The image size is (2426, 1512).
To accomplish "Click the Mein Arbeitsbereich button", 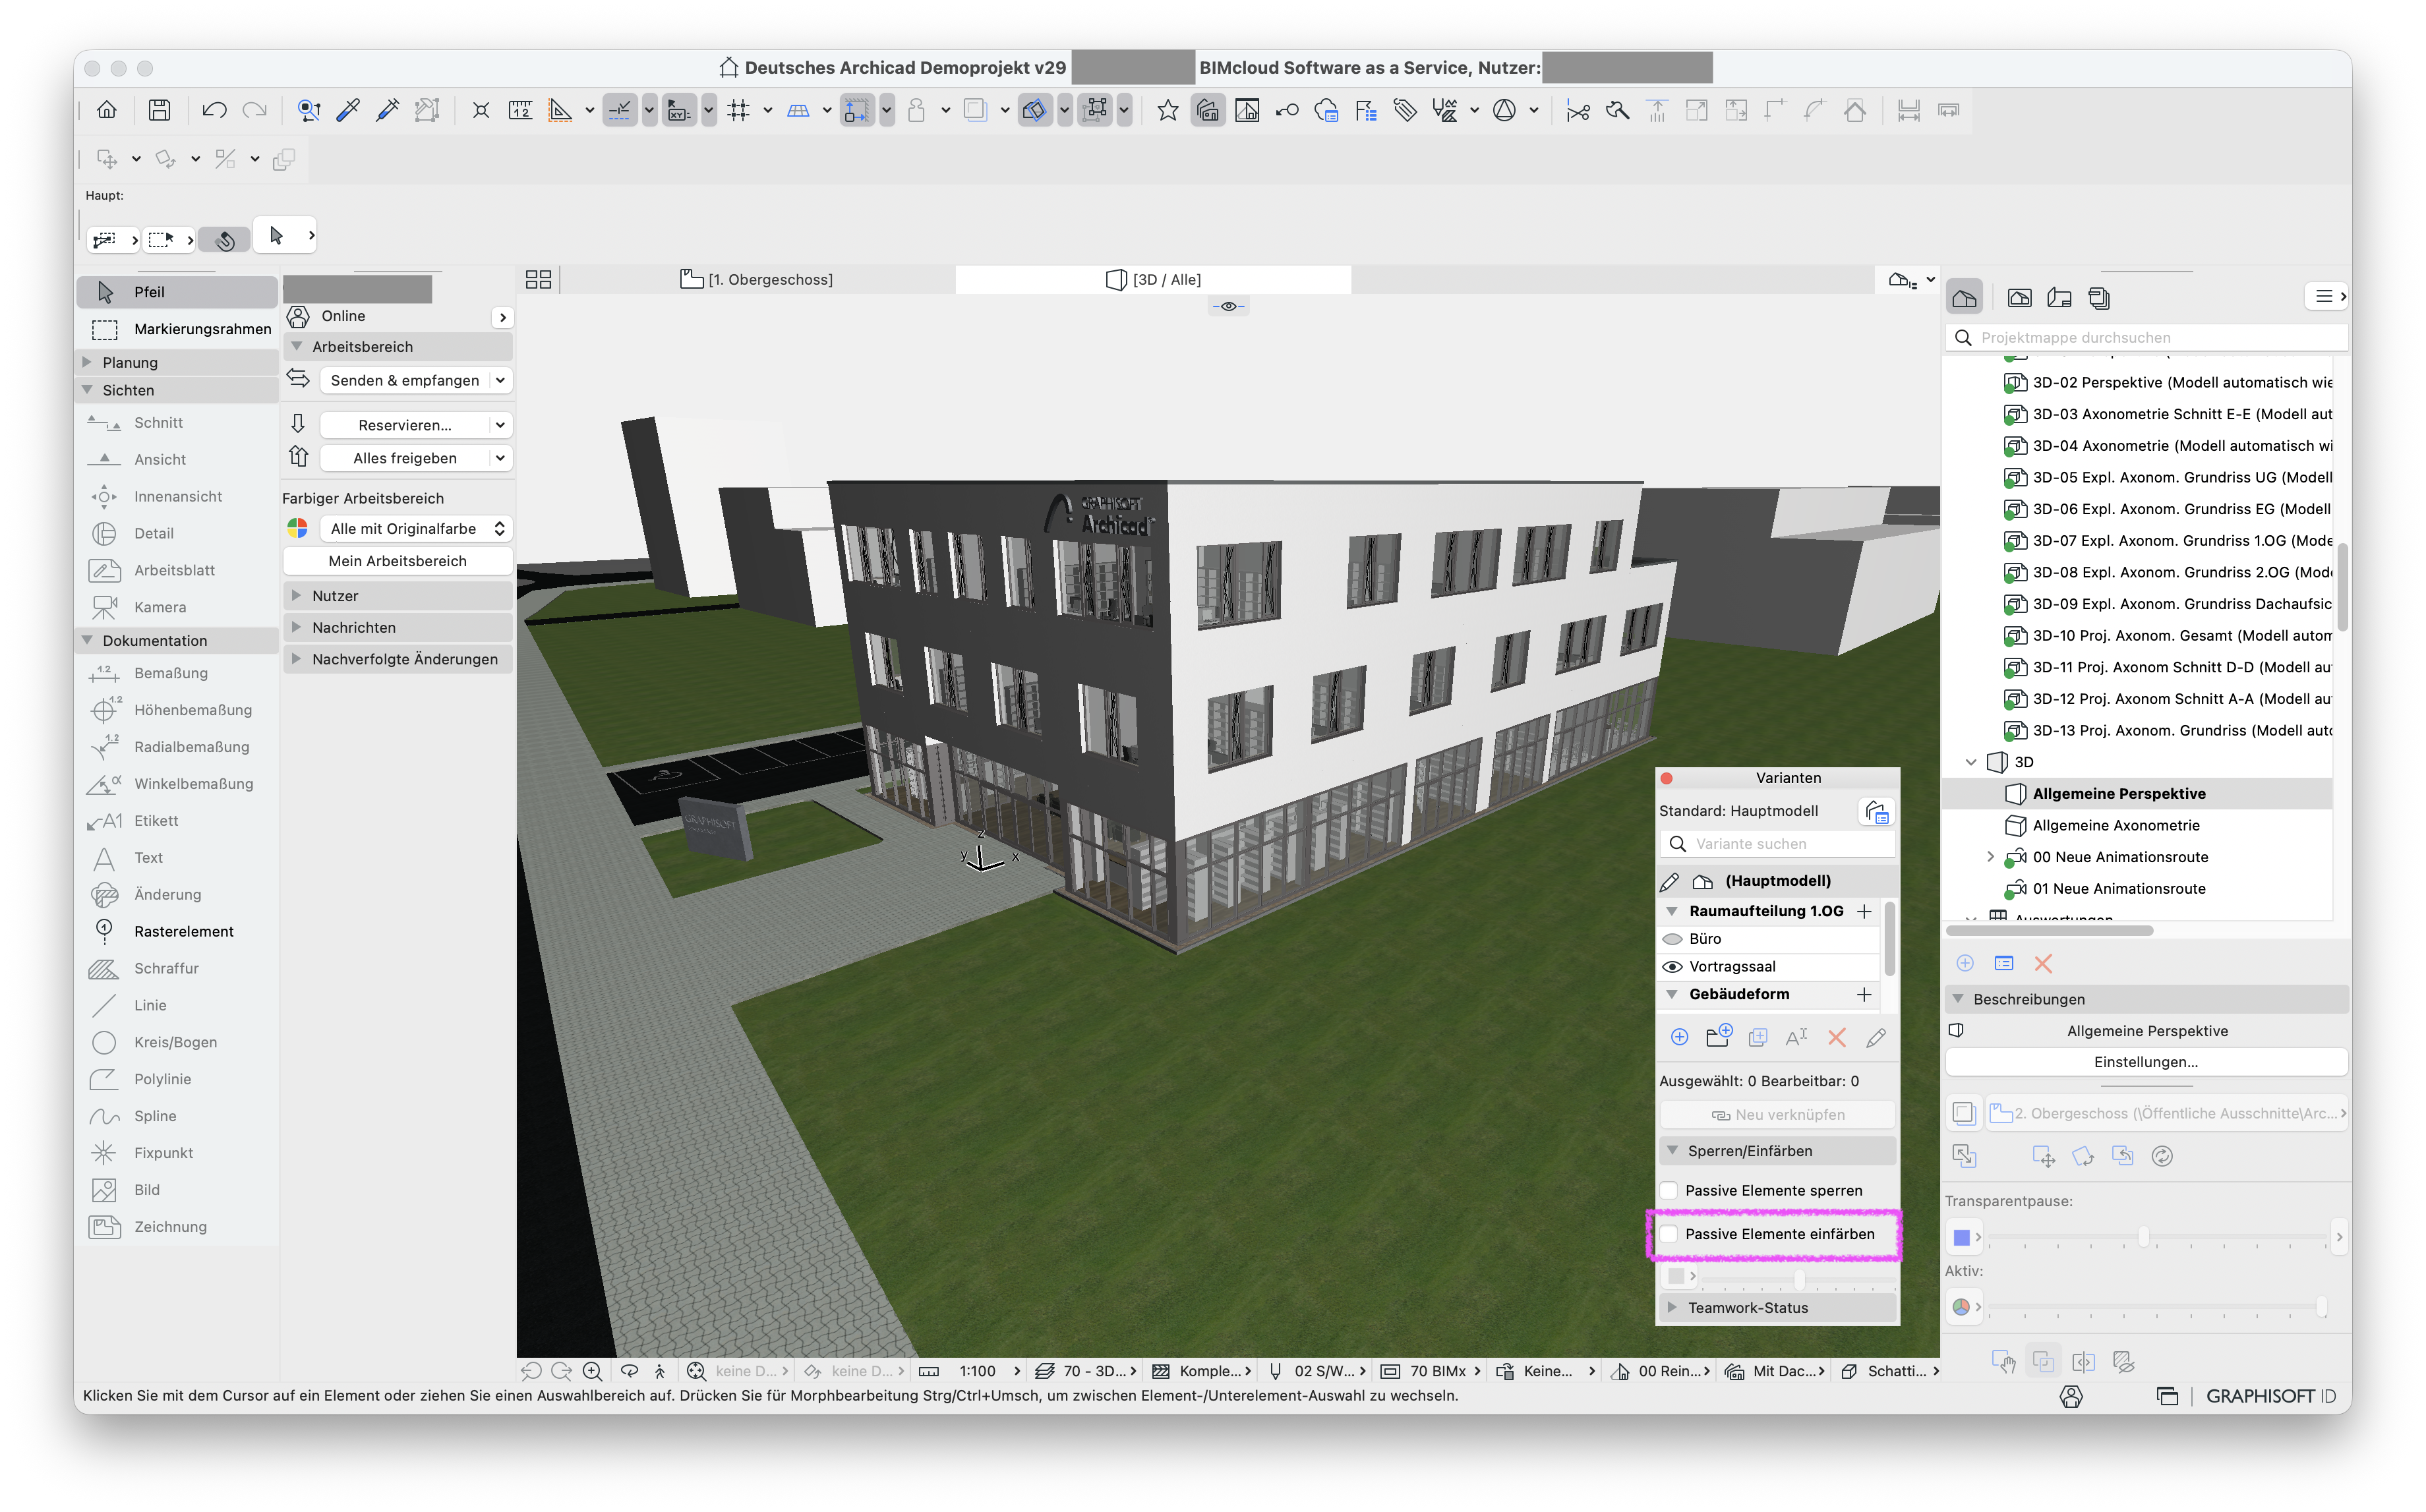I will [398, 561].
